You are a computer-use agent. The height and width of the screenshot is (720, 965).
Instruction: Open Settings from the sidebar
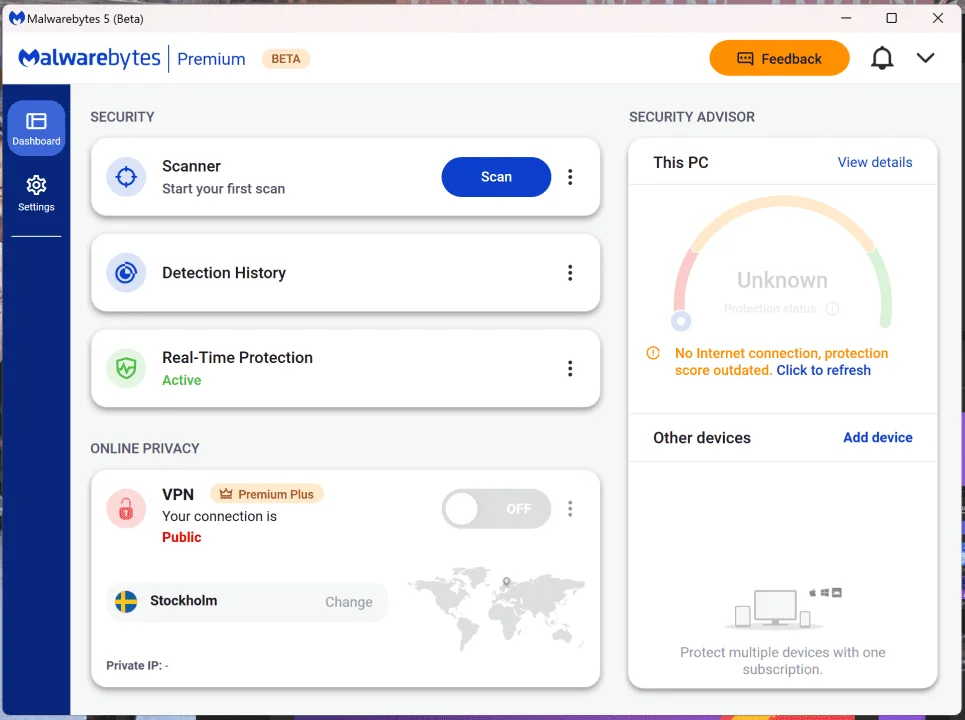click(36, 194)
